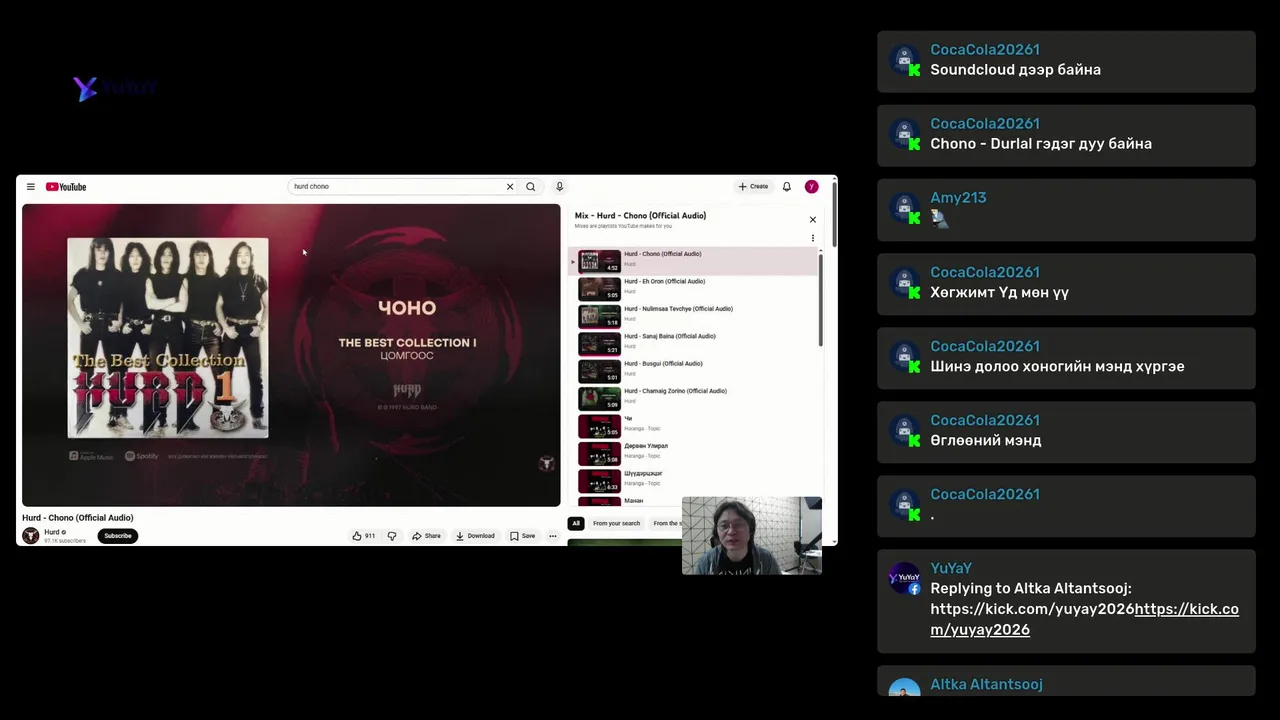Select Hurd - Chamaig Zorino in playlist
This screenshot has width=1280, height=720.
[x=695, y=398]
